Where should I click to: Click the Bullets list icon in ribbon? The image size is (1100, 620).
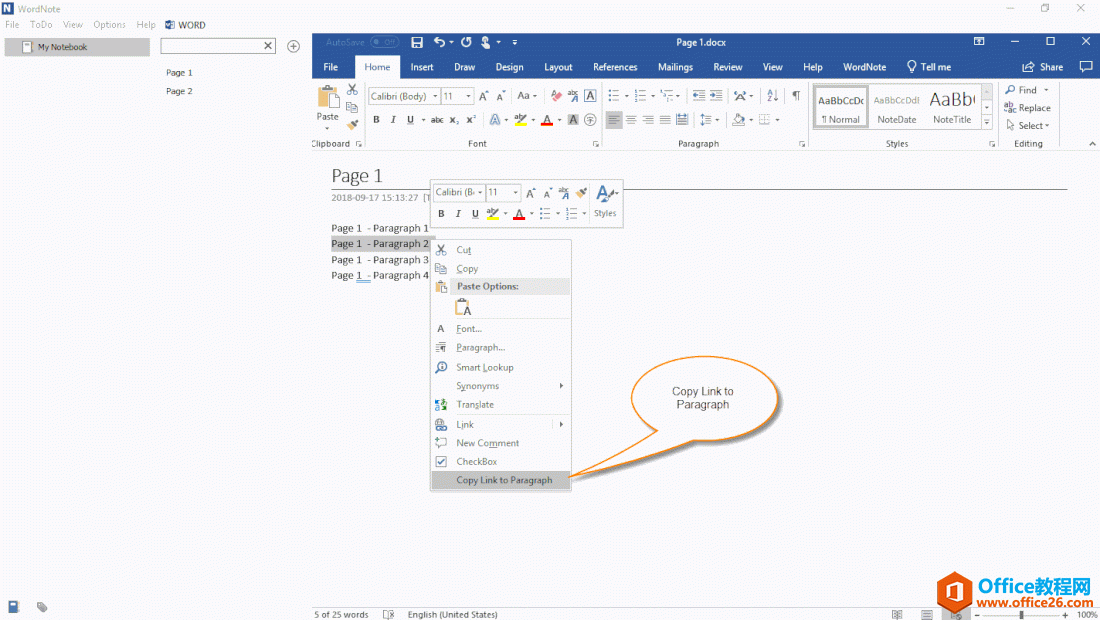(x=614, y=96)
